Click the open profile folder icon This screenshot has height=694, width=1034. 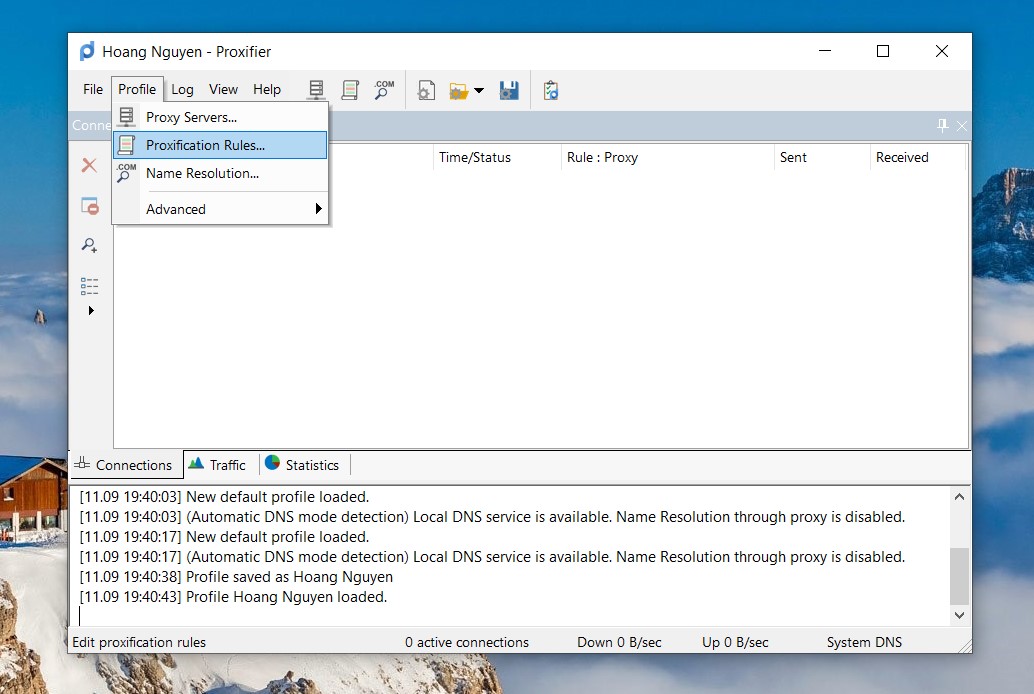pyautogui.click(x=458, y=91)
